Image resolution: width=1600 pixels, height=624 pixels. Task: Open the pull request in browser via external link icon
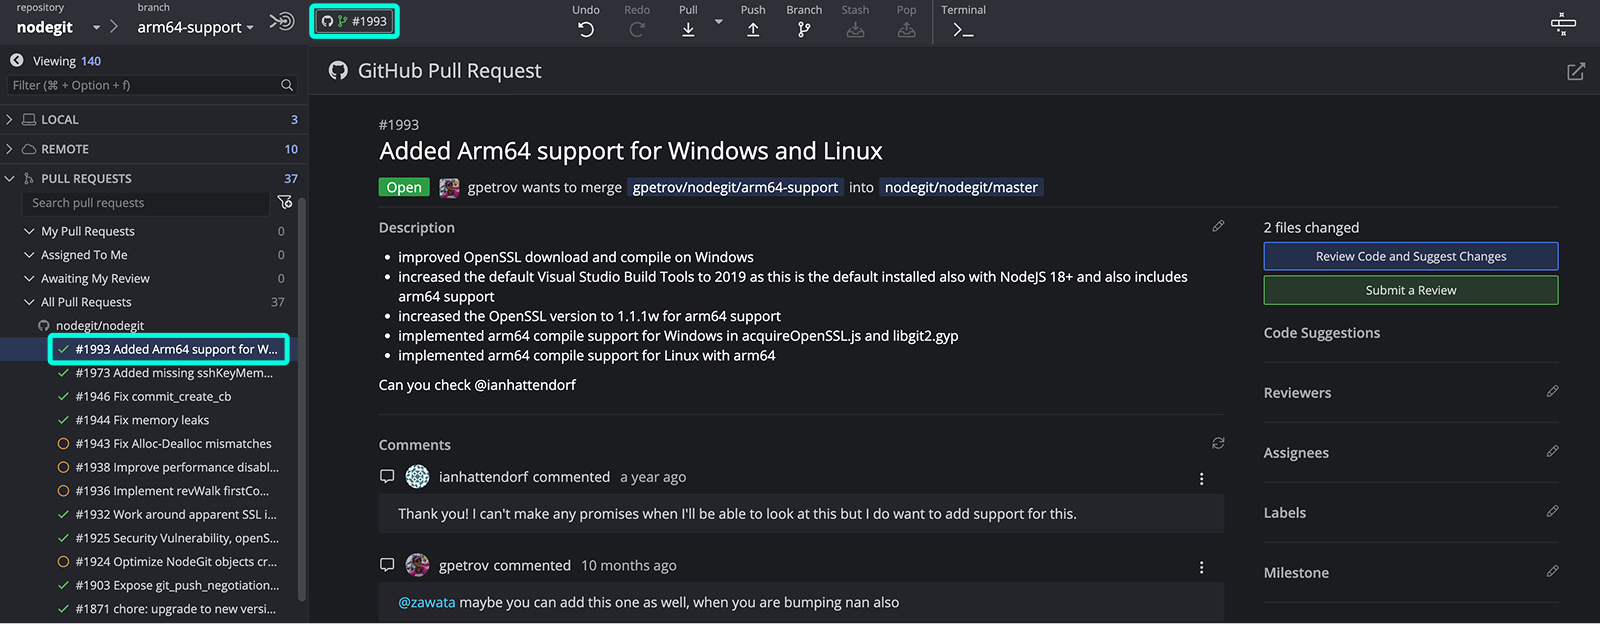point(1576,71)
